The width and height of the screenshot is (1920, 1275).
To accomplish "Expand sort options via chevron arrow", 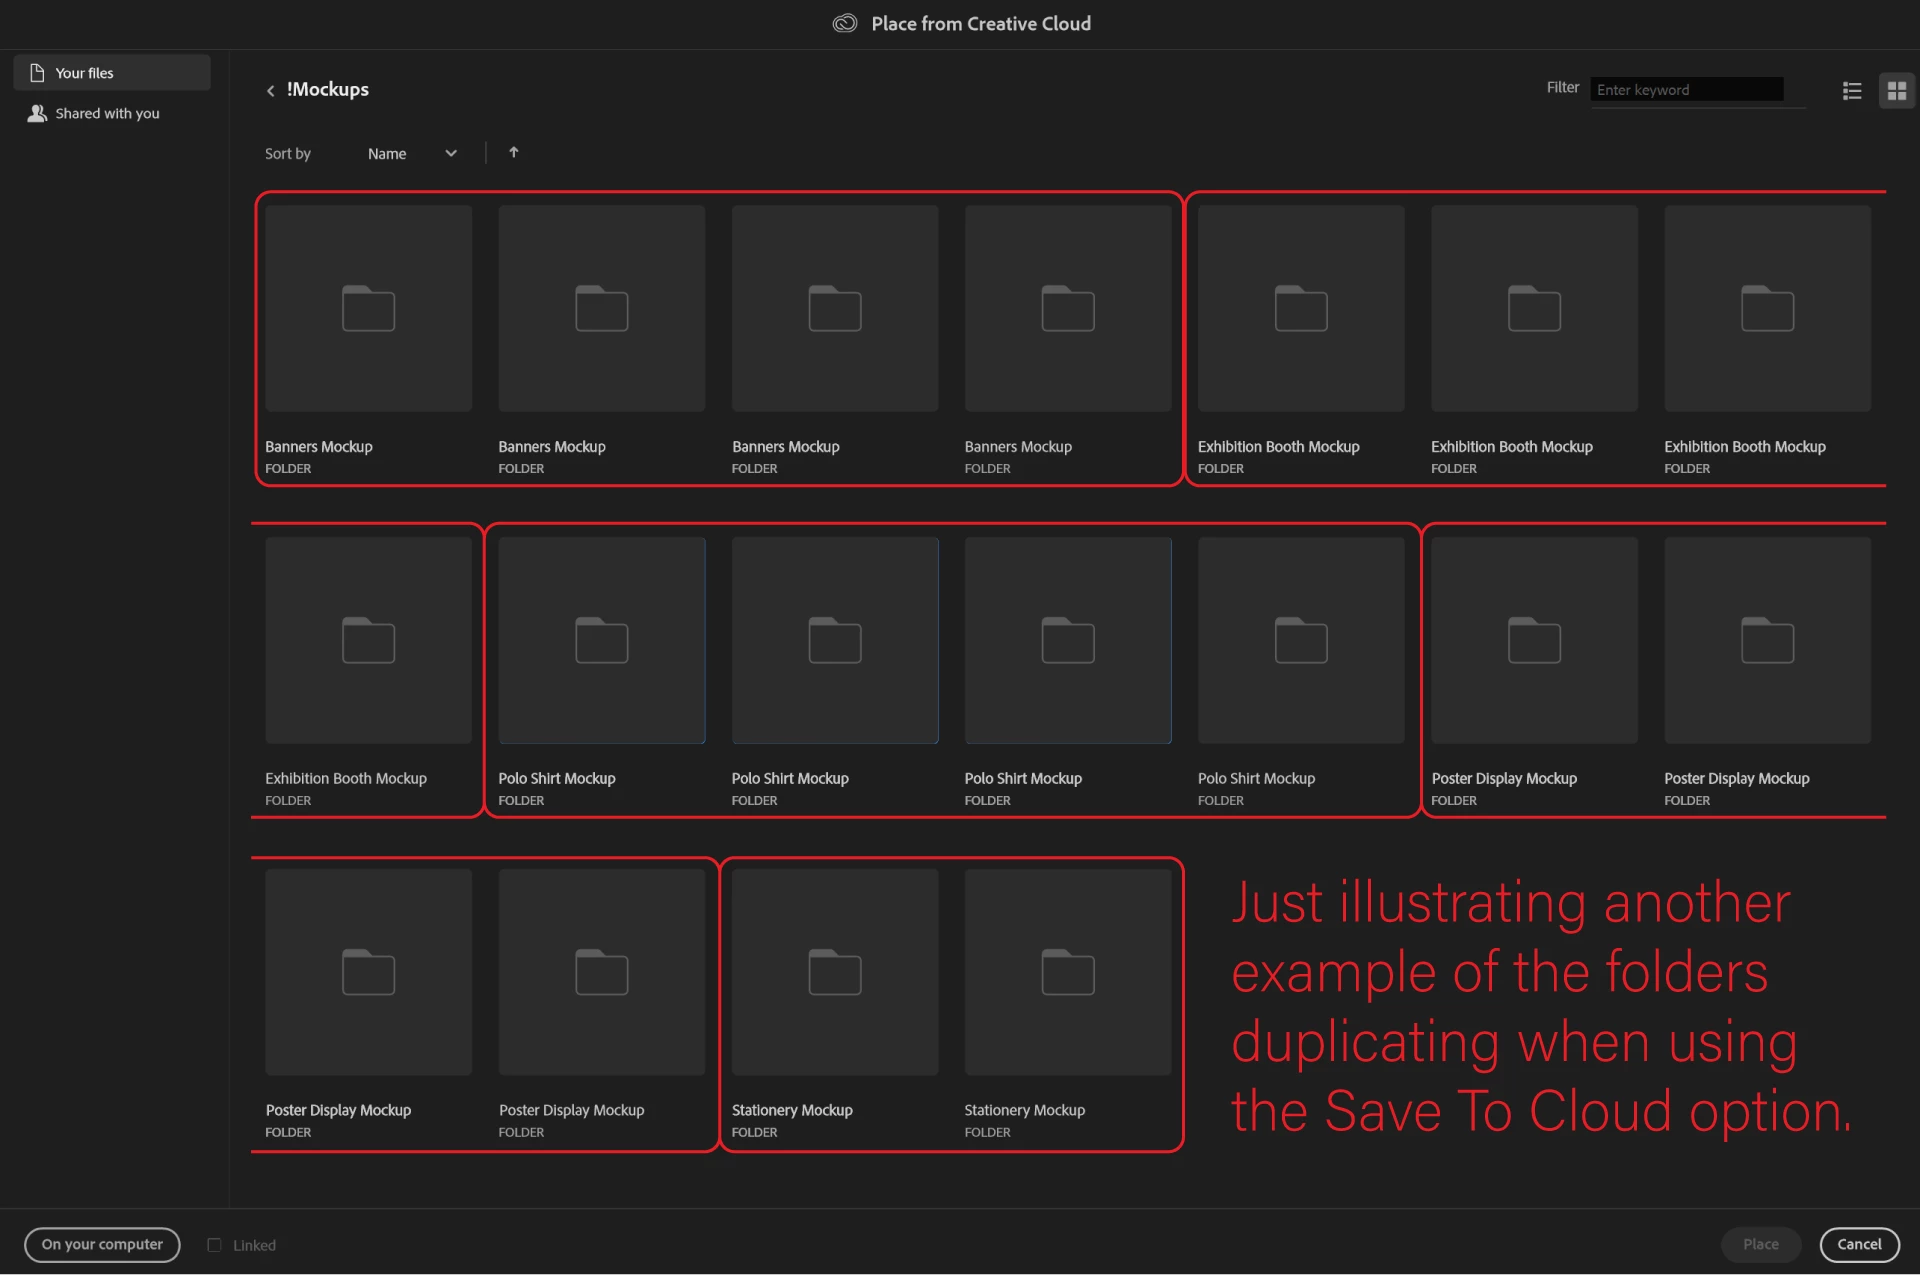I will click(x=451, y=153).
